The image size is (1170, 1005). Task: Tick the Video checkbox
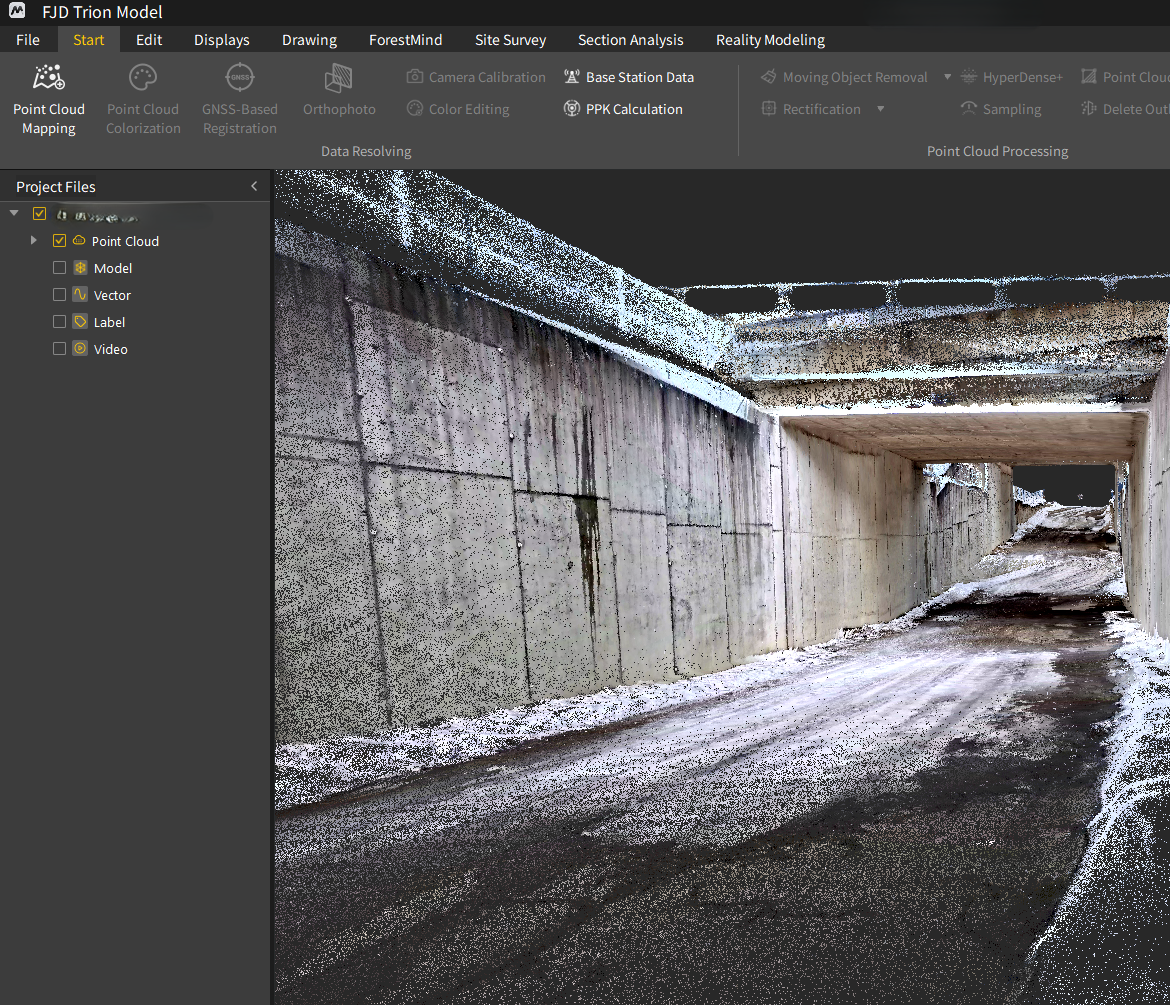tap(59, 349)
